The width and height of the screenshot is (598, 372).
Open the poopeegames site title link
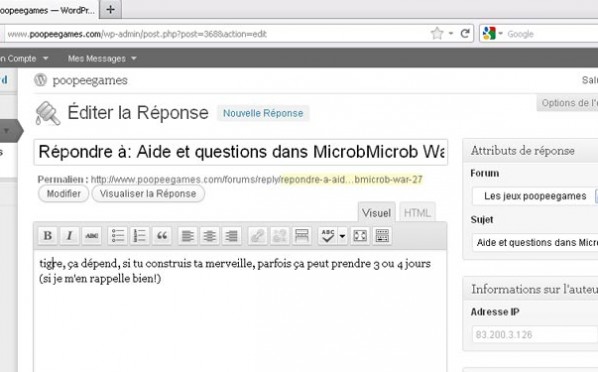[x=90, y=81]
